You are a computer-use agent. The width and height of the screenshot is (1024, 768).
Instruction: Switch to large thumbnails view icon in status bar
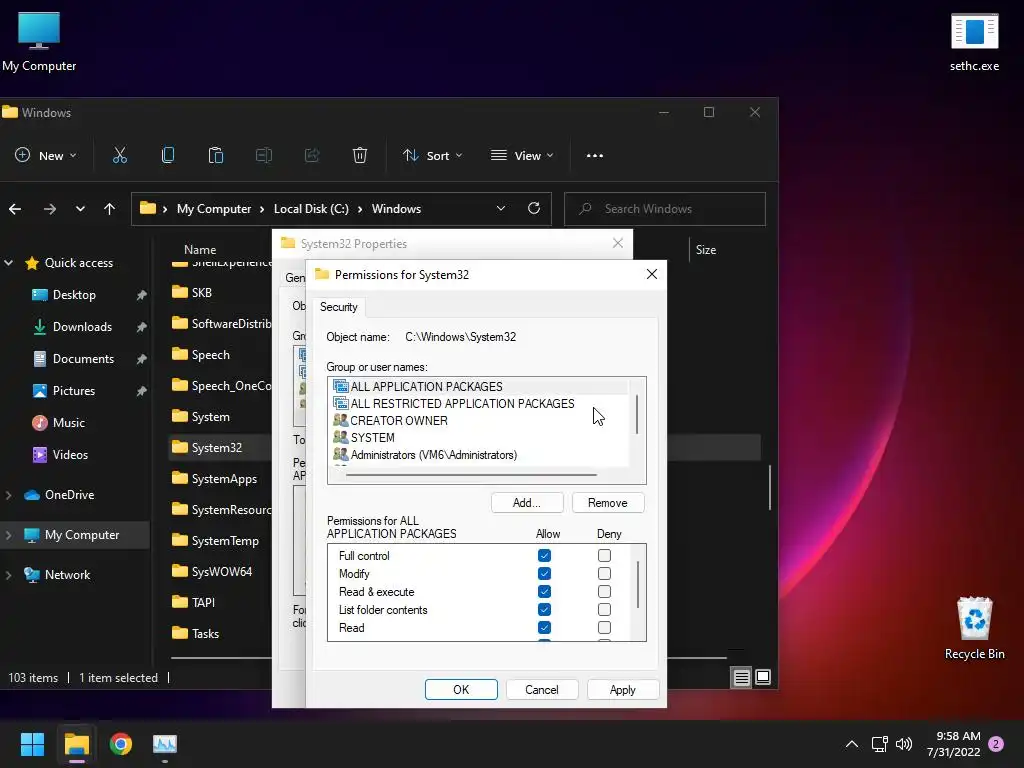pos(763,678)
